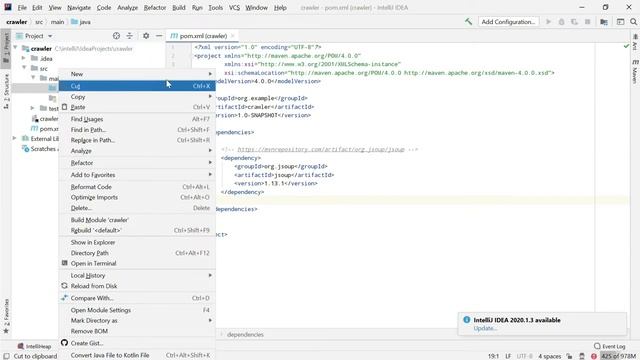This screenshot has width=640, height=360.
Task: Click the red error indicator in status bar
Action: (594, 356)
